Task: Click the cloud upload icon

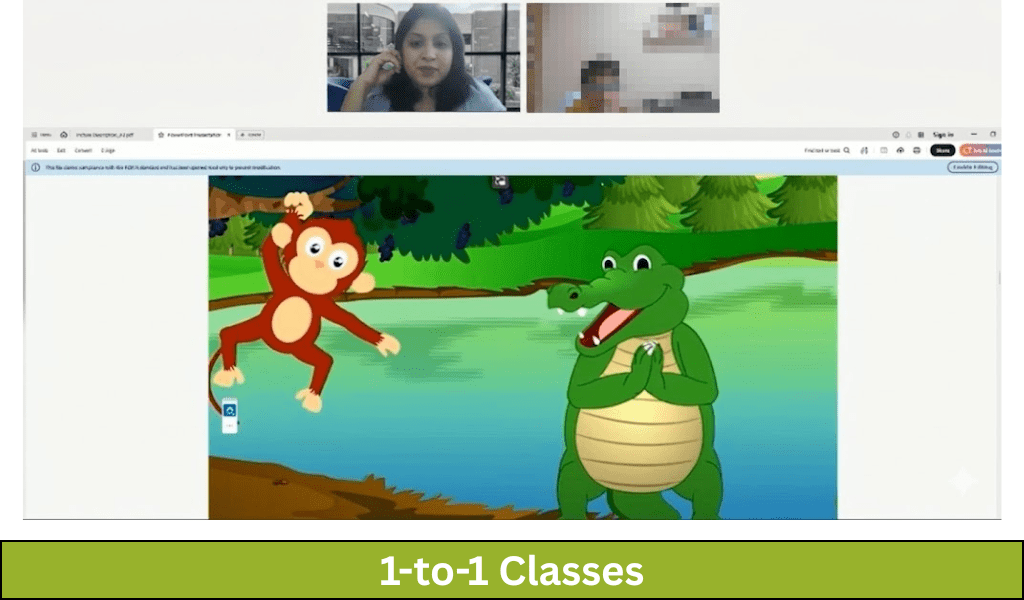Action: (x=900, y=150)
